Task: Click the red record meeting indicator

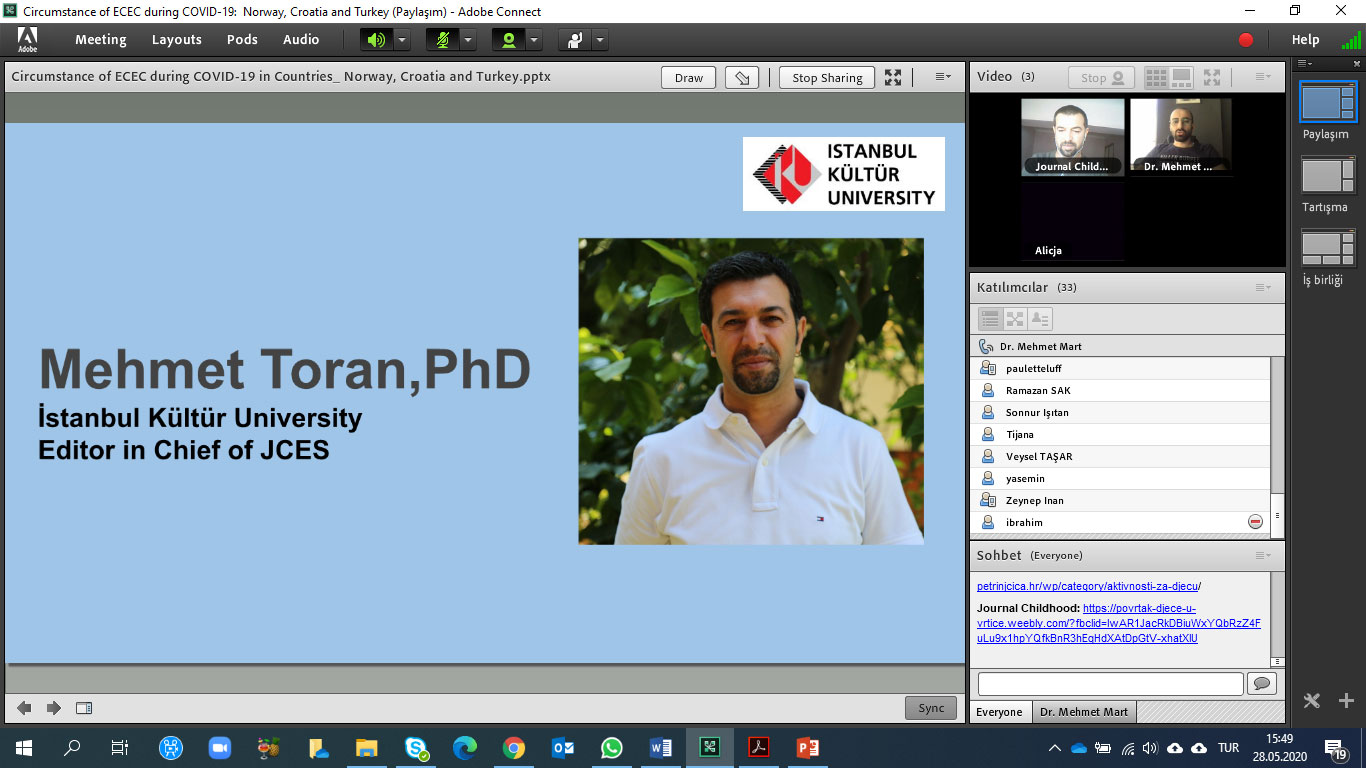Action: [x=1246, y=40]
